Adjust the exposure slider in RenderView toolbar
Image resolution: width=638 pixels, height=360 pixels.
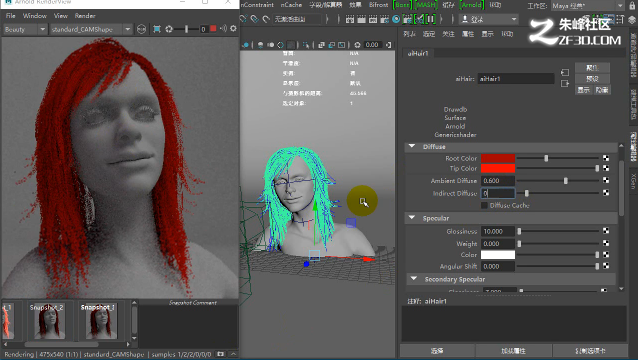[186, 29]
